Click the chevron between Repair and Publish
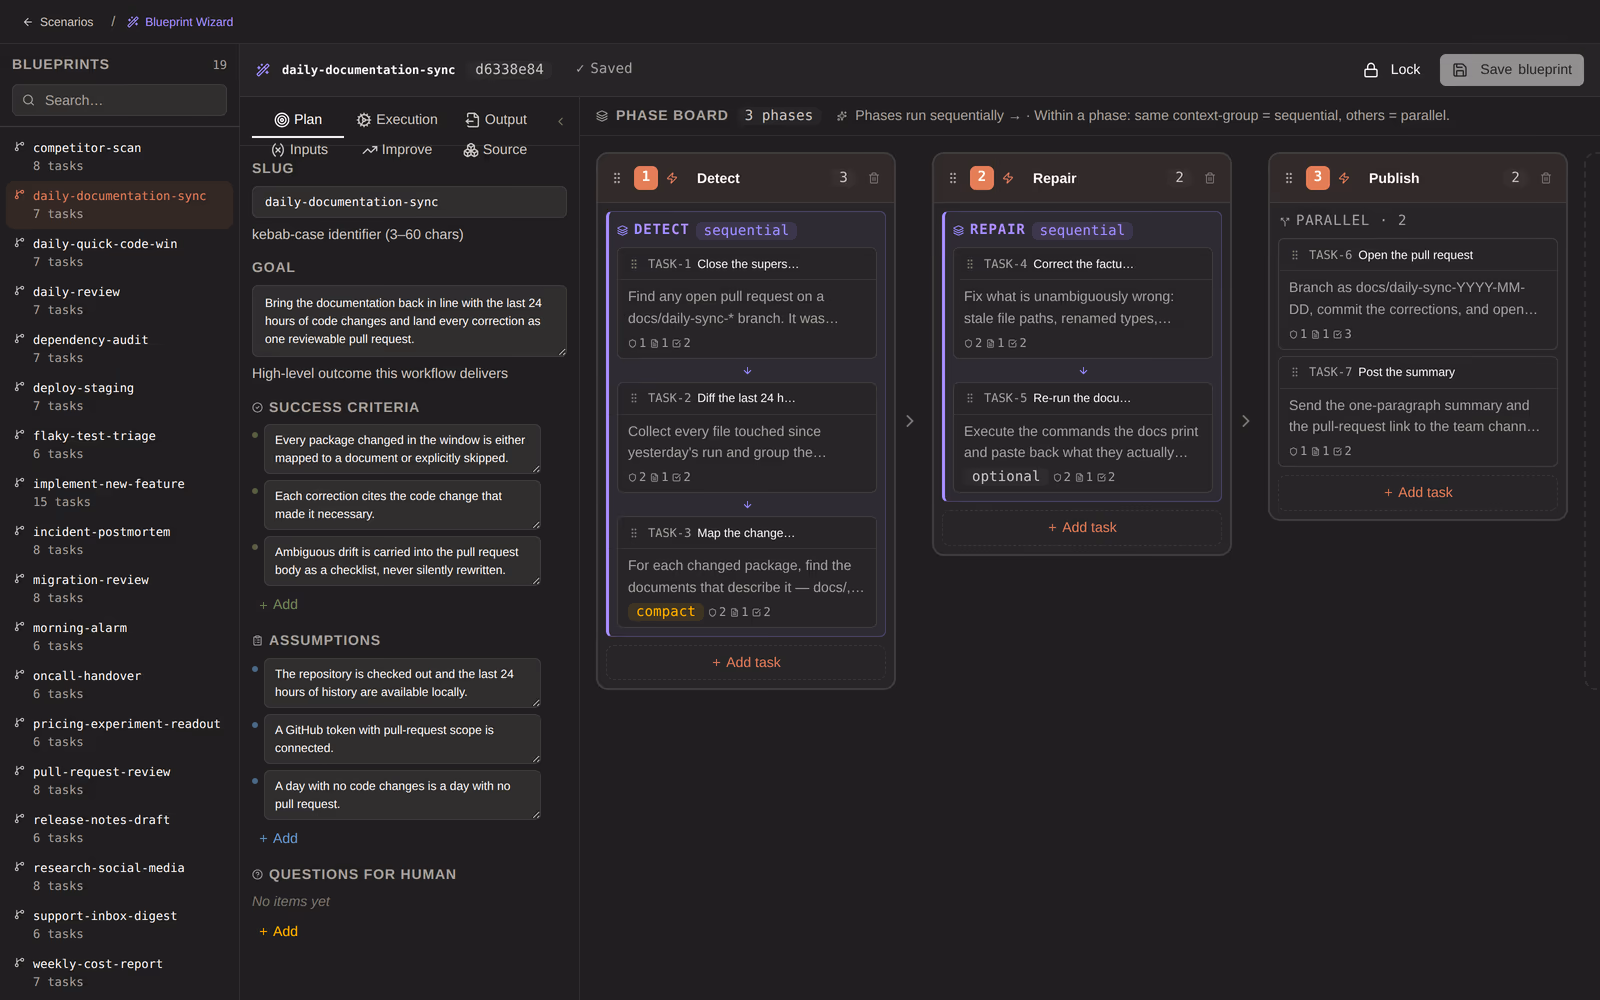The width and height of the screenshot is (1600, 1000). (1246, 421)
